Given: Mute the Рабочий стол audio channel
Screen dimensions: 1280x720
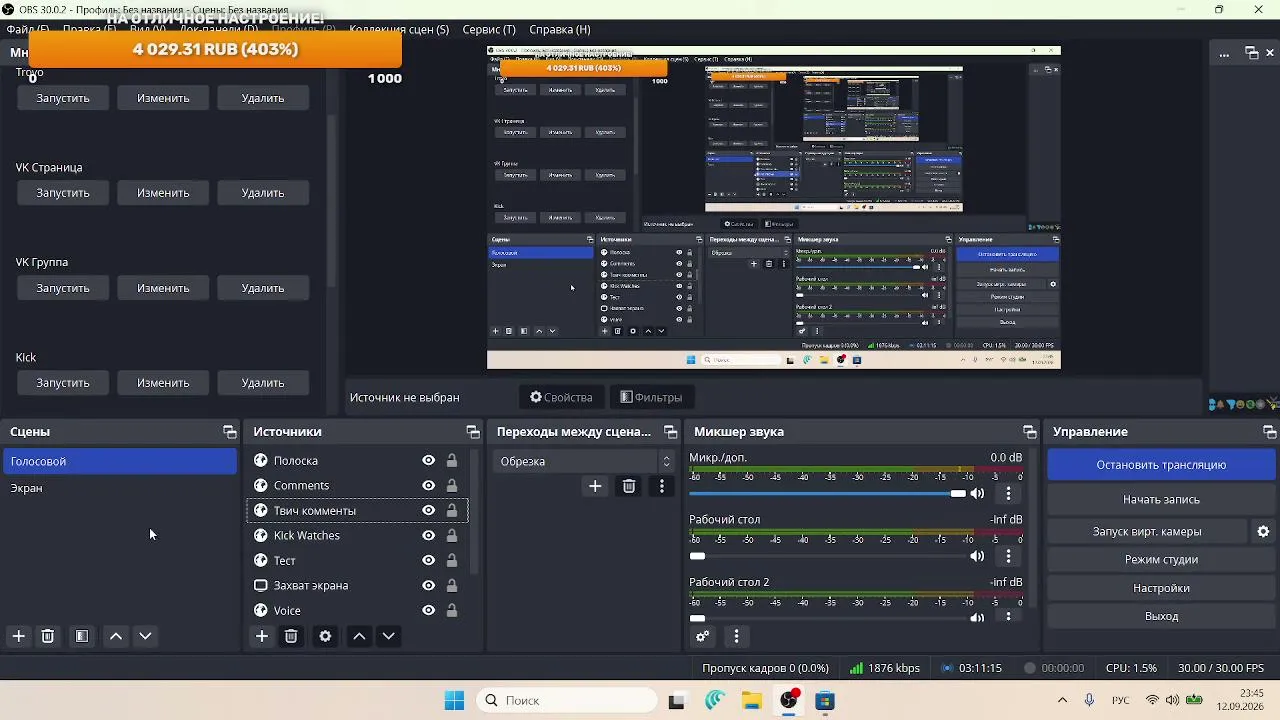Looking at the screenshot, I should coord(978,556).
